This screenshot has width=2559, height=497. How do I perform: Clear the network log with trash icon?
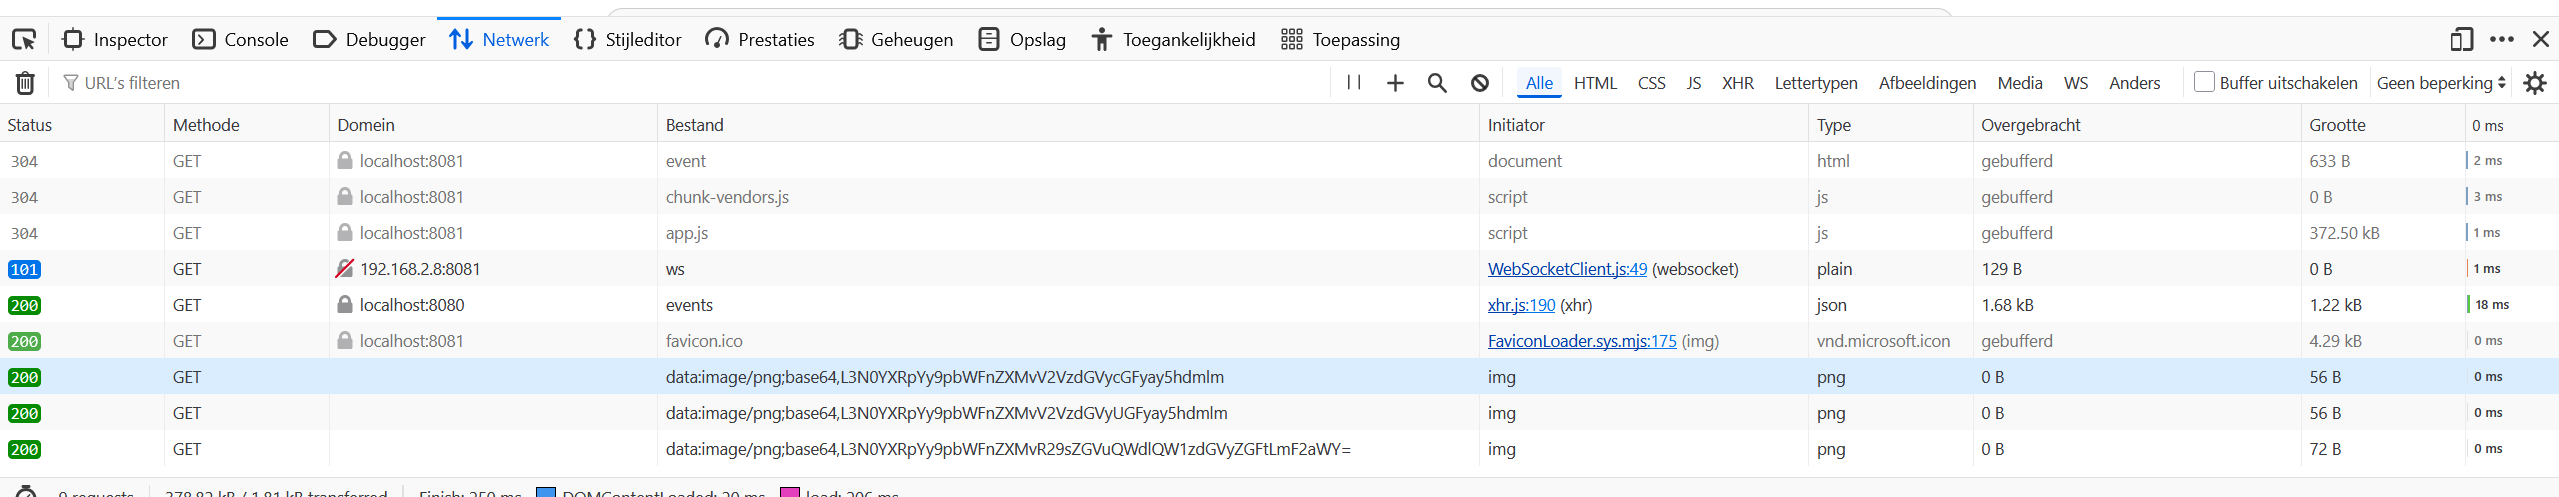(25, 83)
